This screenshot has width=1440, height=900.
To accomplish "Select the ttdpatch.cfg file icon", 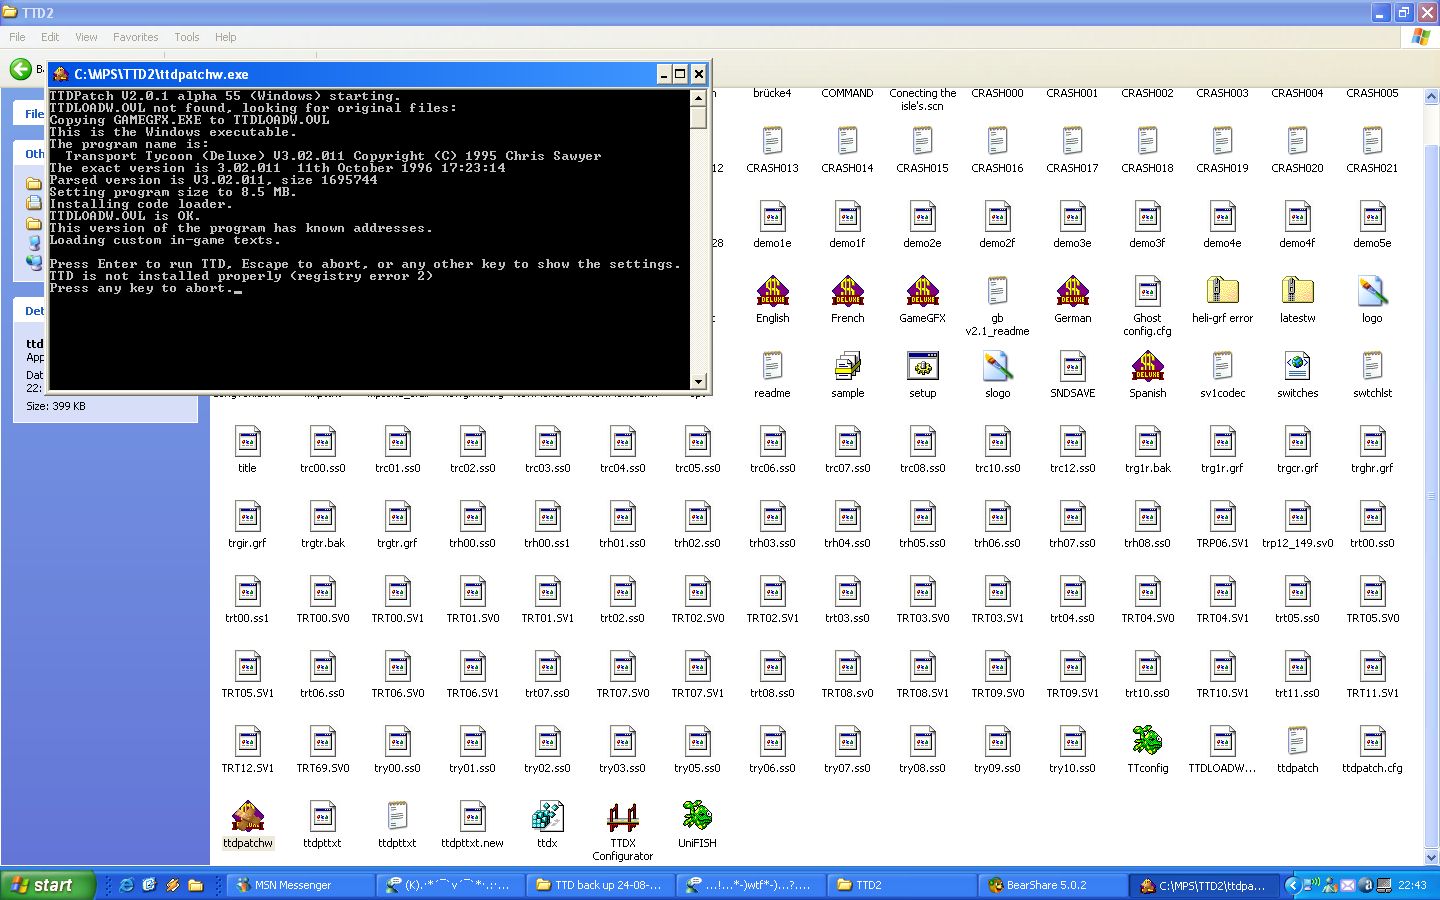I will pyautogui.click(x=1372, y=741).
